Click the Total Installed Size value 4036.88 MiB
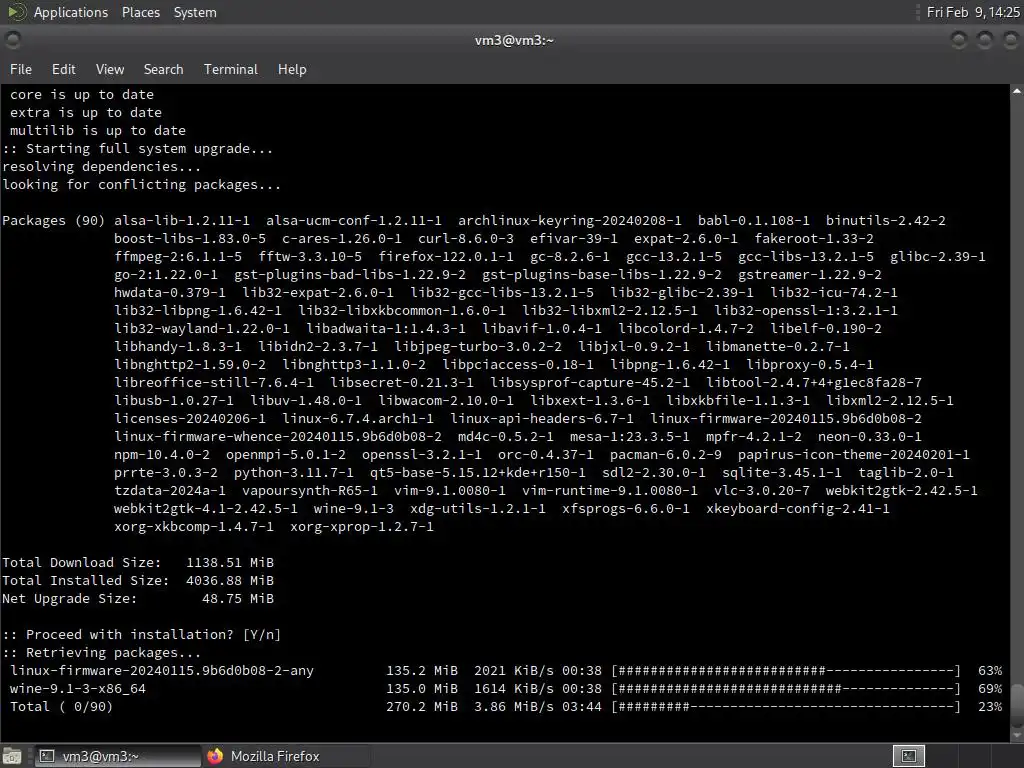 coord(230,581)
